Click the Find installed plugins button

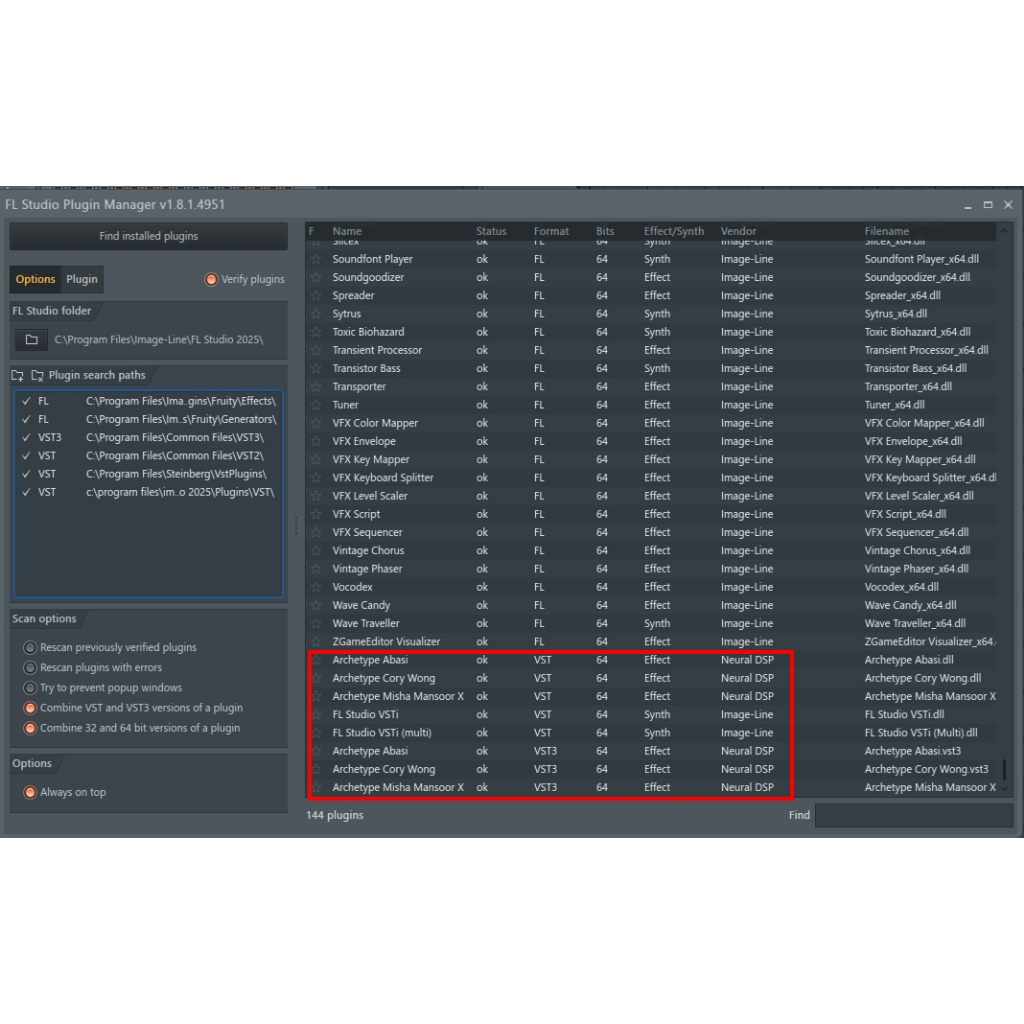pos(148,236)
